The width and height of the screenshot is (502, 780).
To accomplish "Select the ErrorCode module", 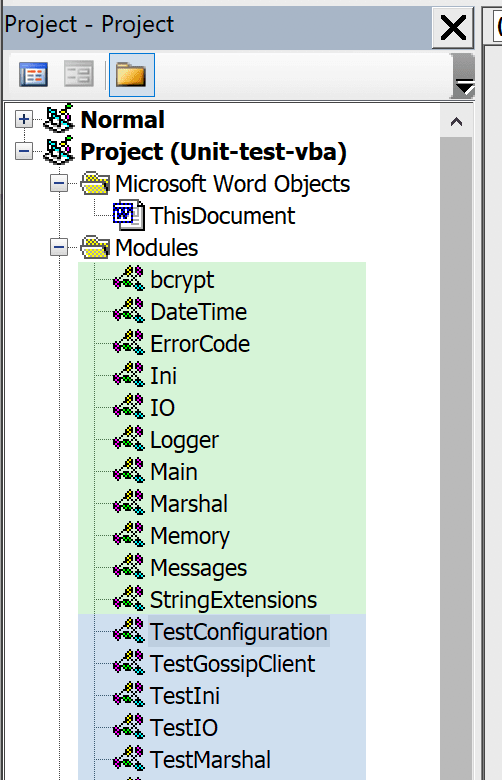I will (x=200, y=344).
